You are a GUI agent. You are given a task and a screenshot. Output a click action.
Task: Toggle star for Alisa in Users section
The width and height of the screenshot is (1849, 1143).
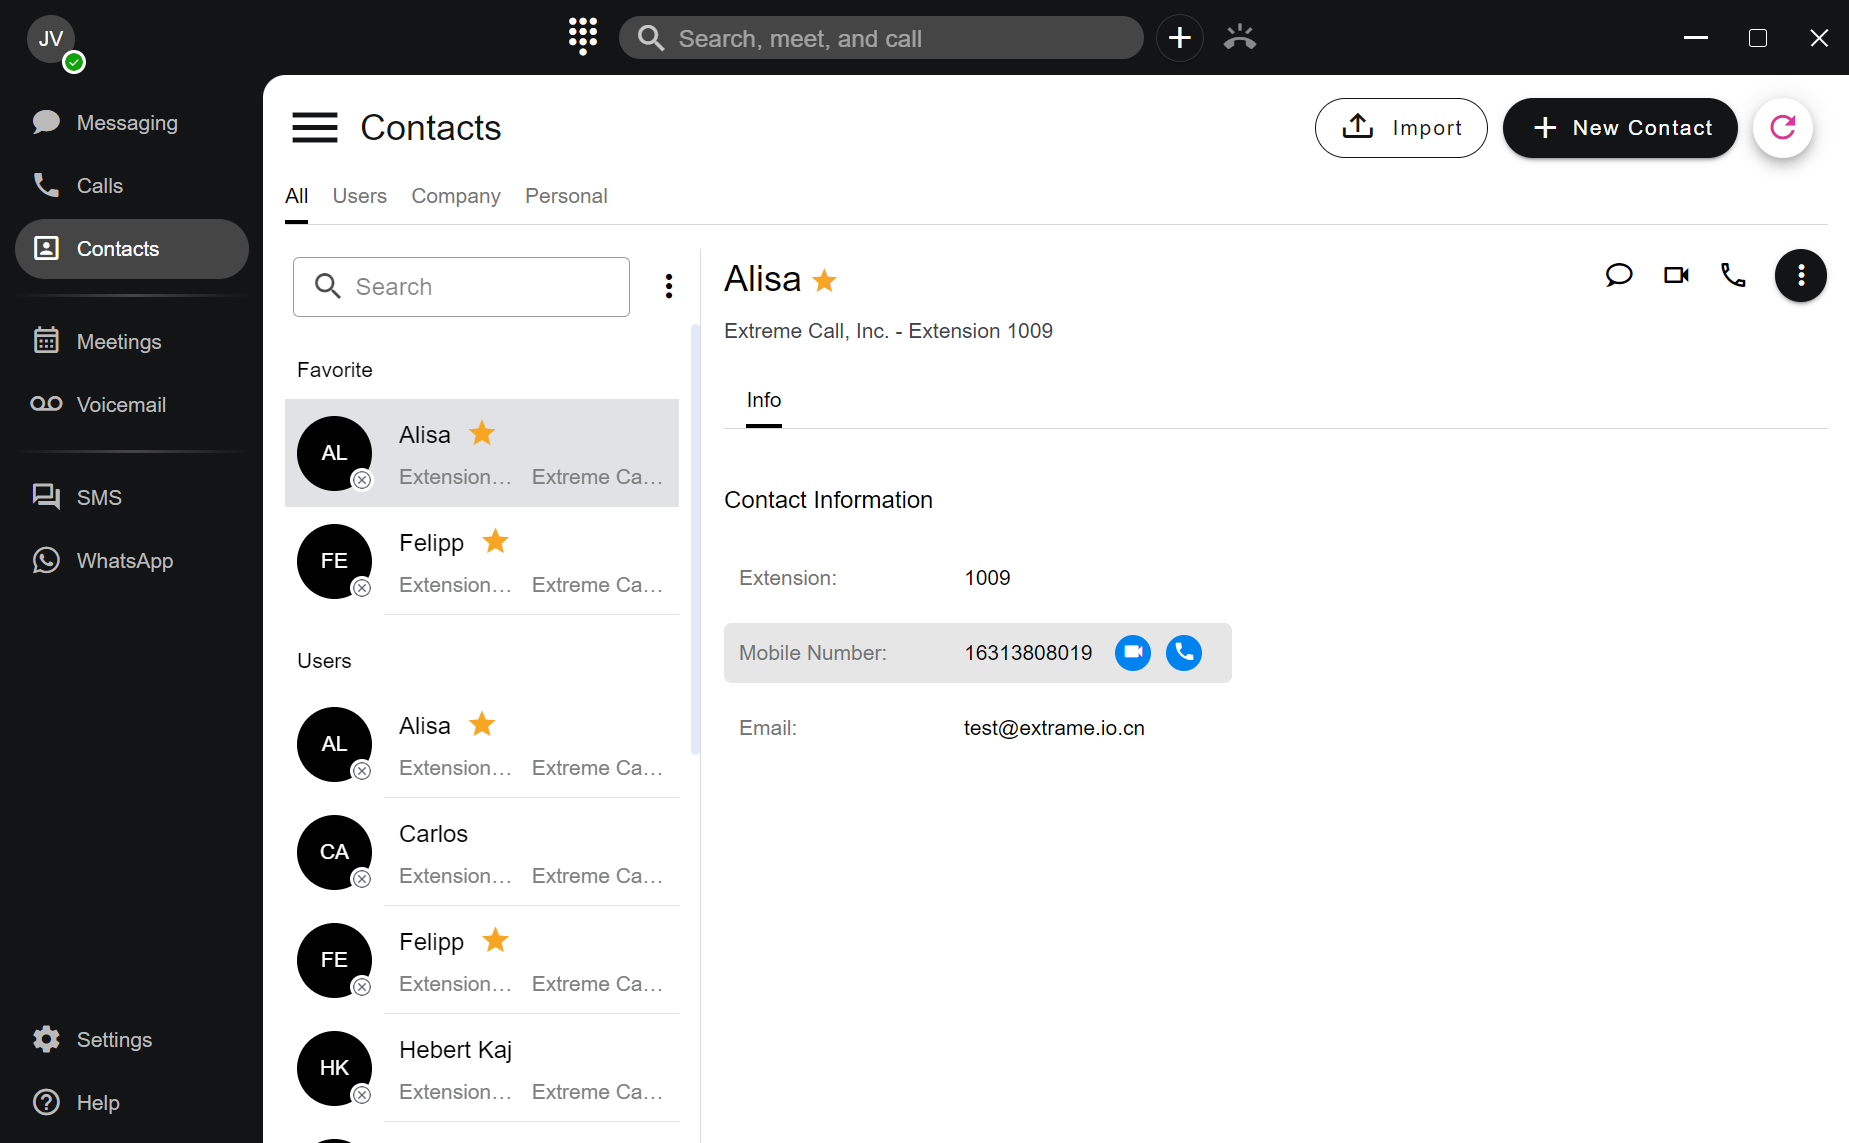(x=482, y=724)
